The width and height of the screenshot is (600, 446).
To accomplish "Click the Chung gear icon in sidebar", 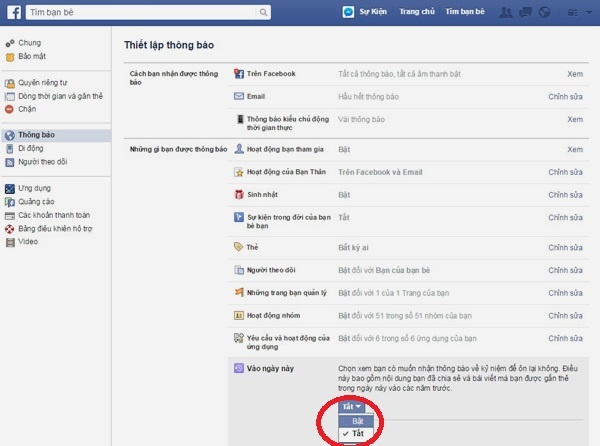I will 10,43.
